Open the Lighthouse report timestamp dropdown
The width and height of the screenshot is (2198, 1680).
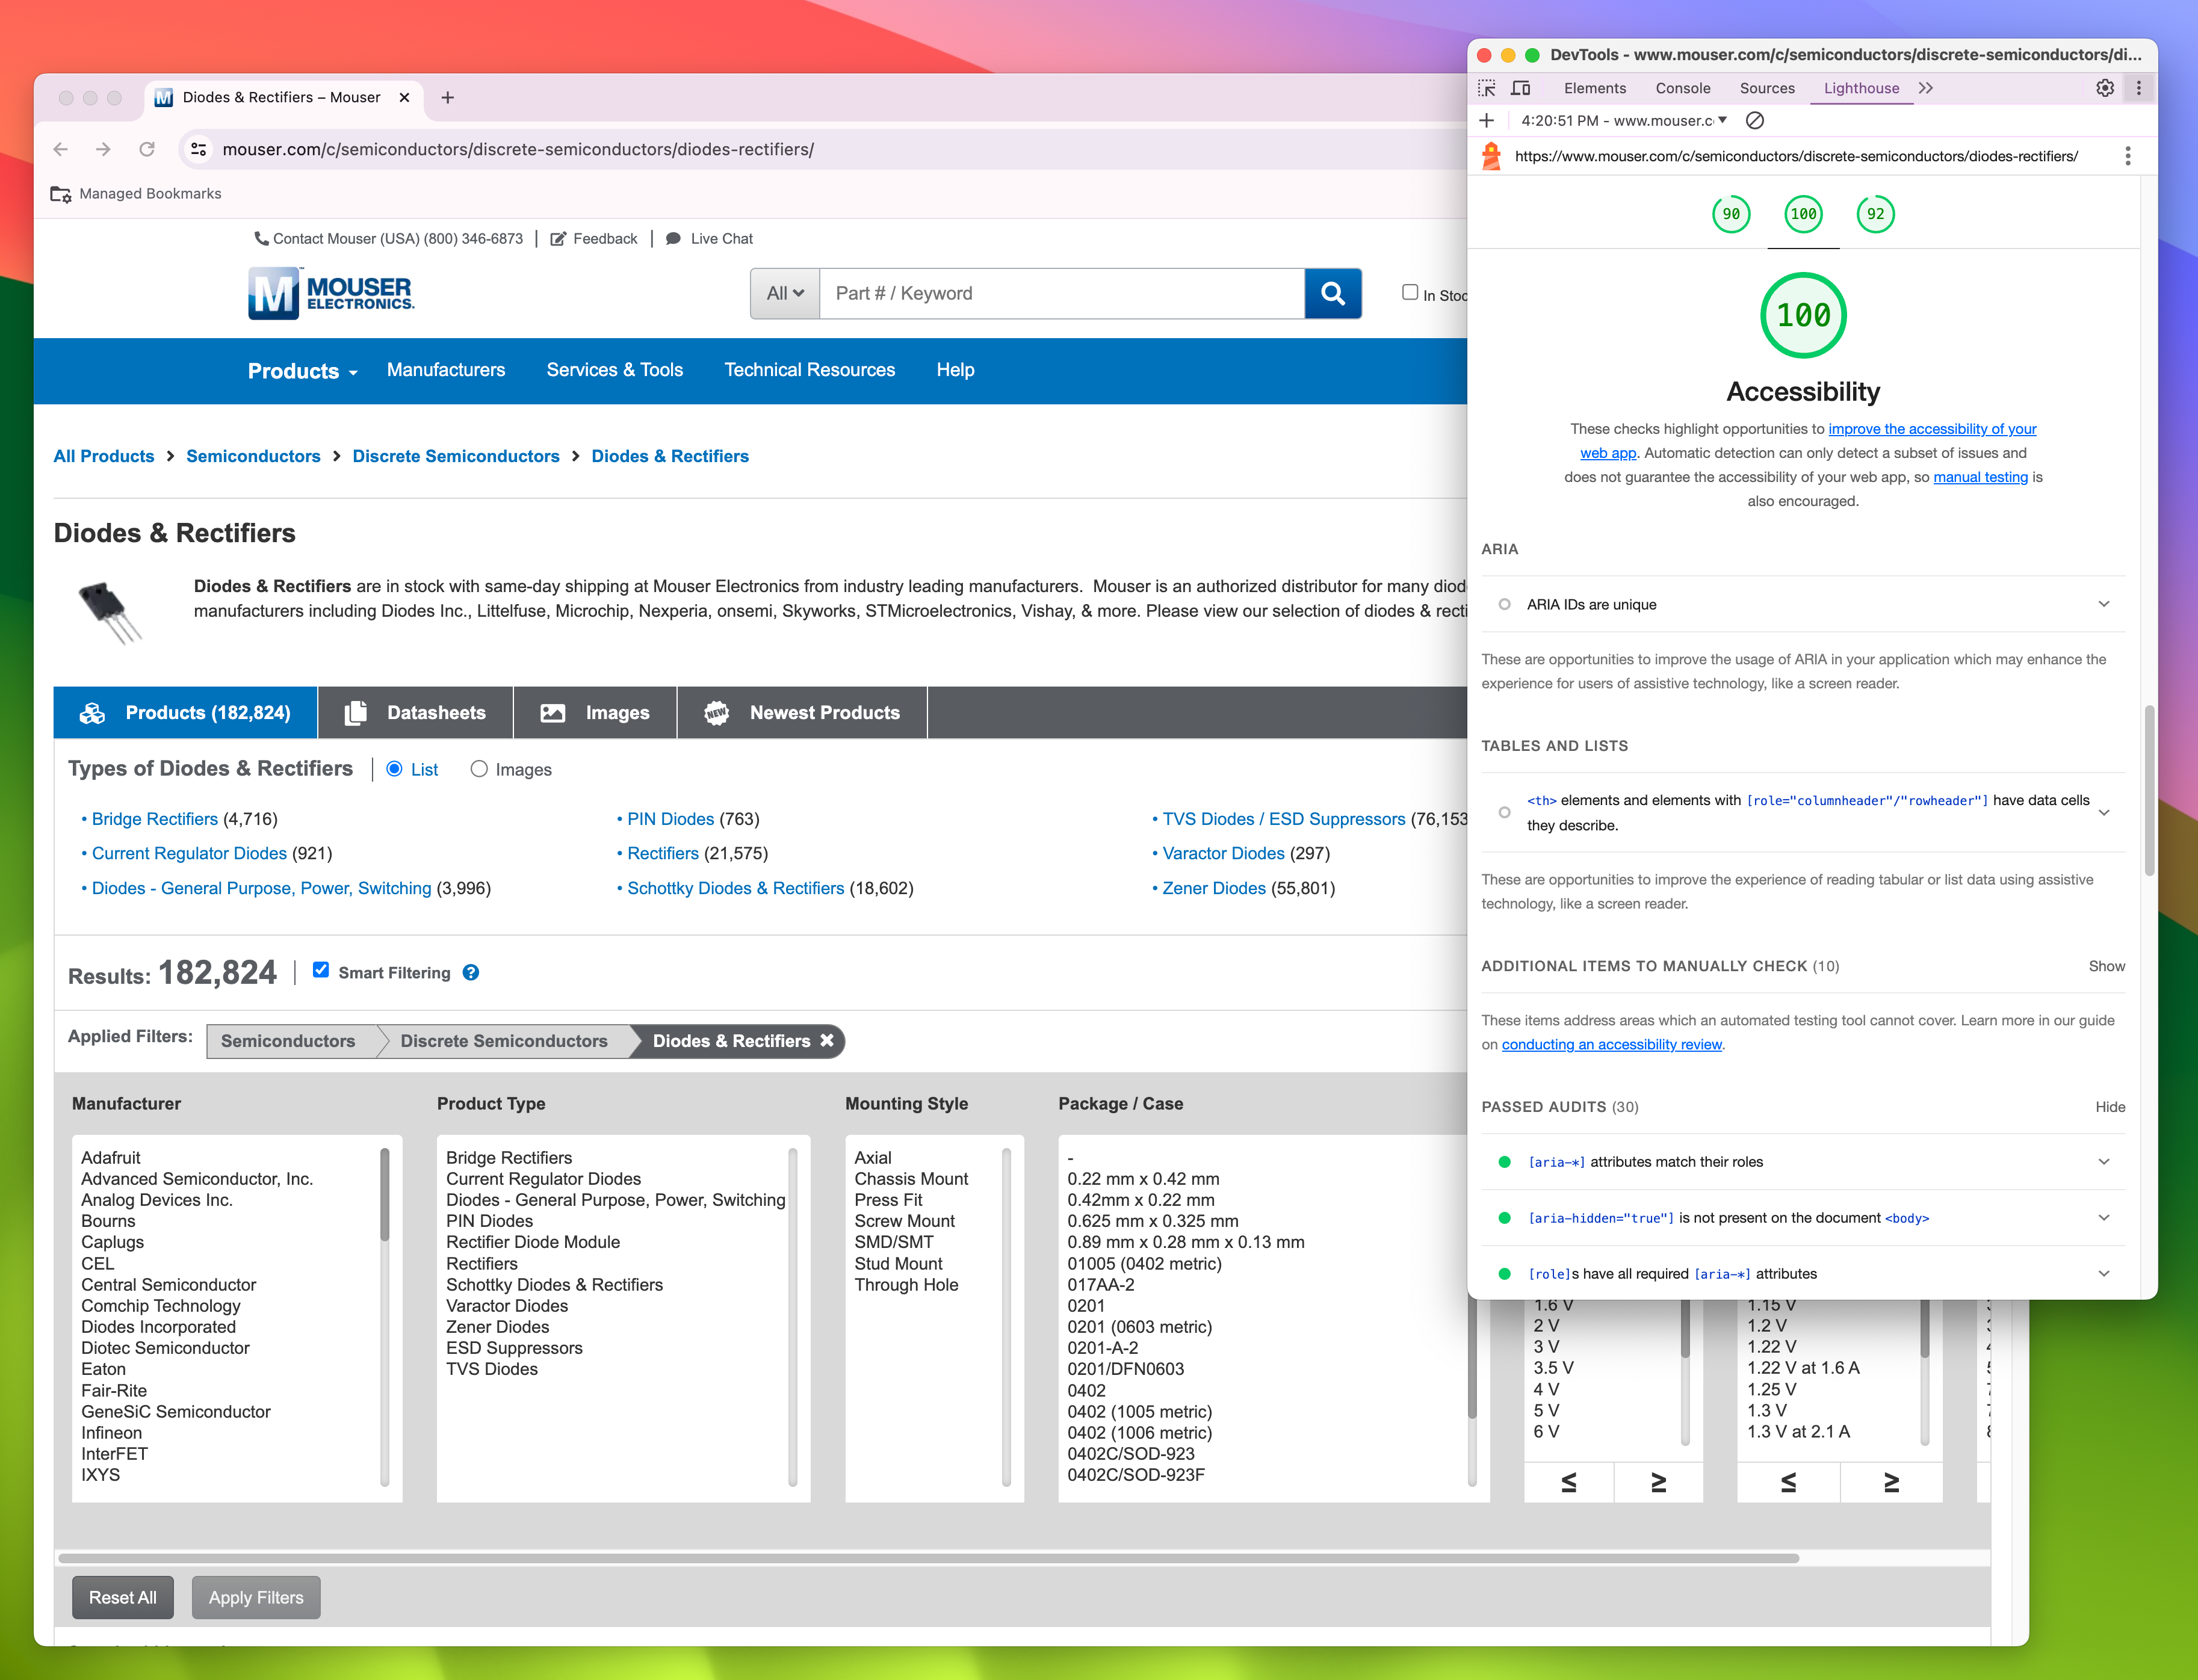[1624, 121]
